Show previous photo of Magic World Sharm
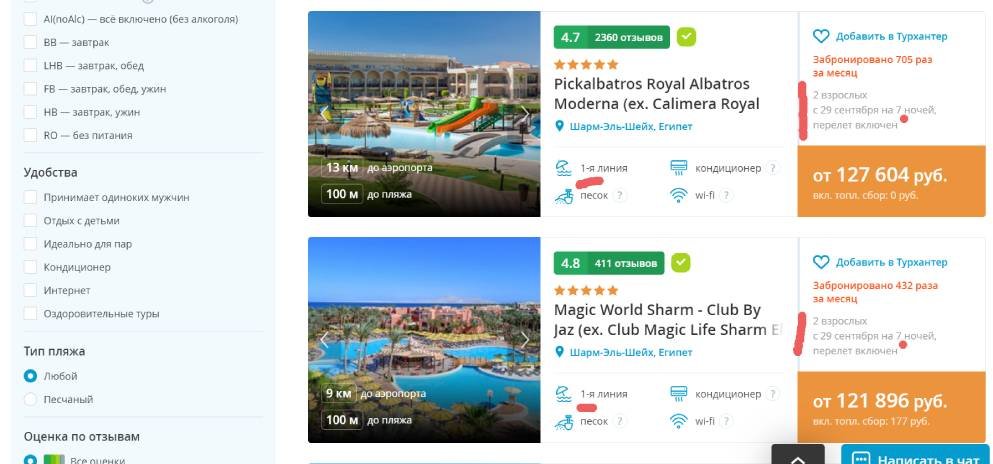993x464 pixels. point(324,339)
